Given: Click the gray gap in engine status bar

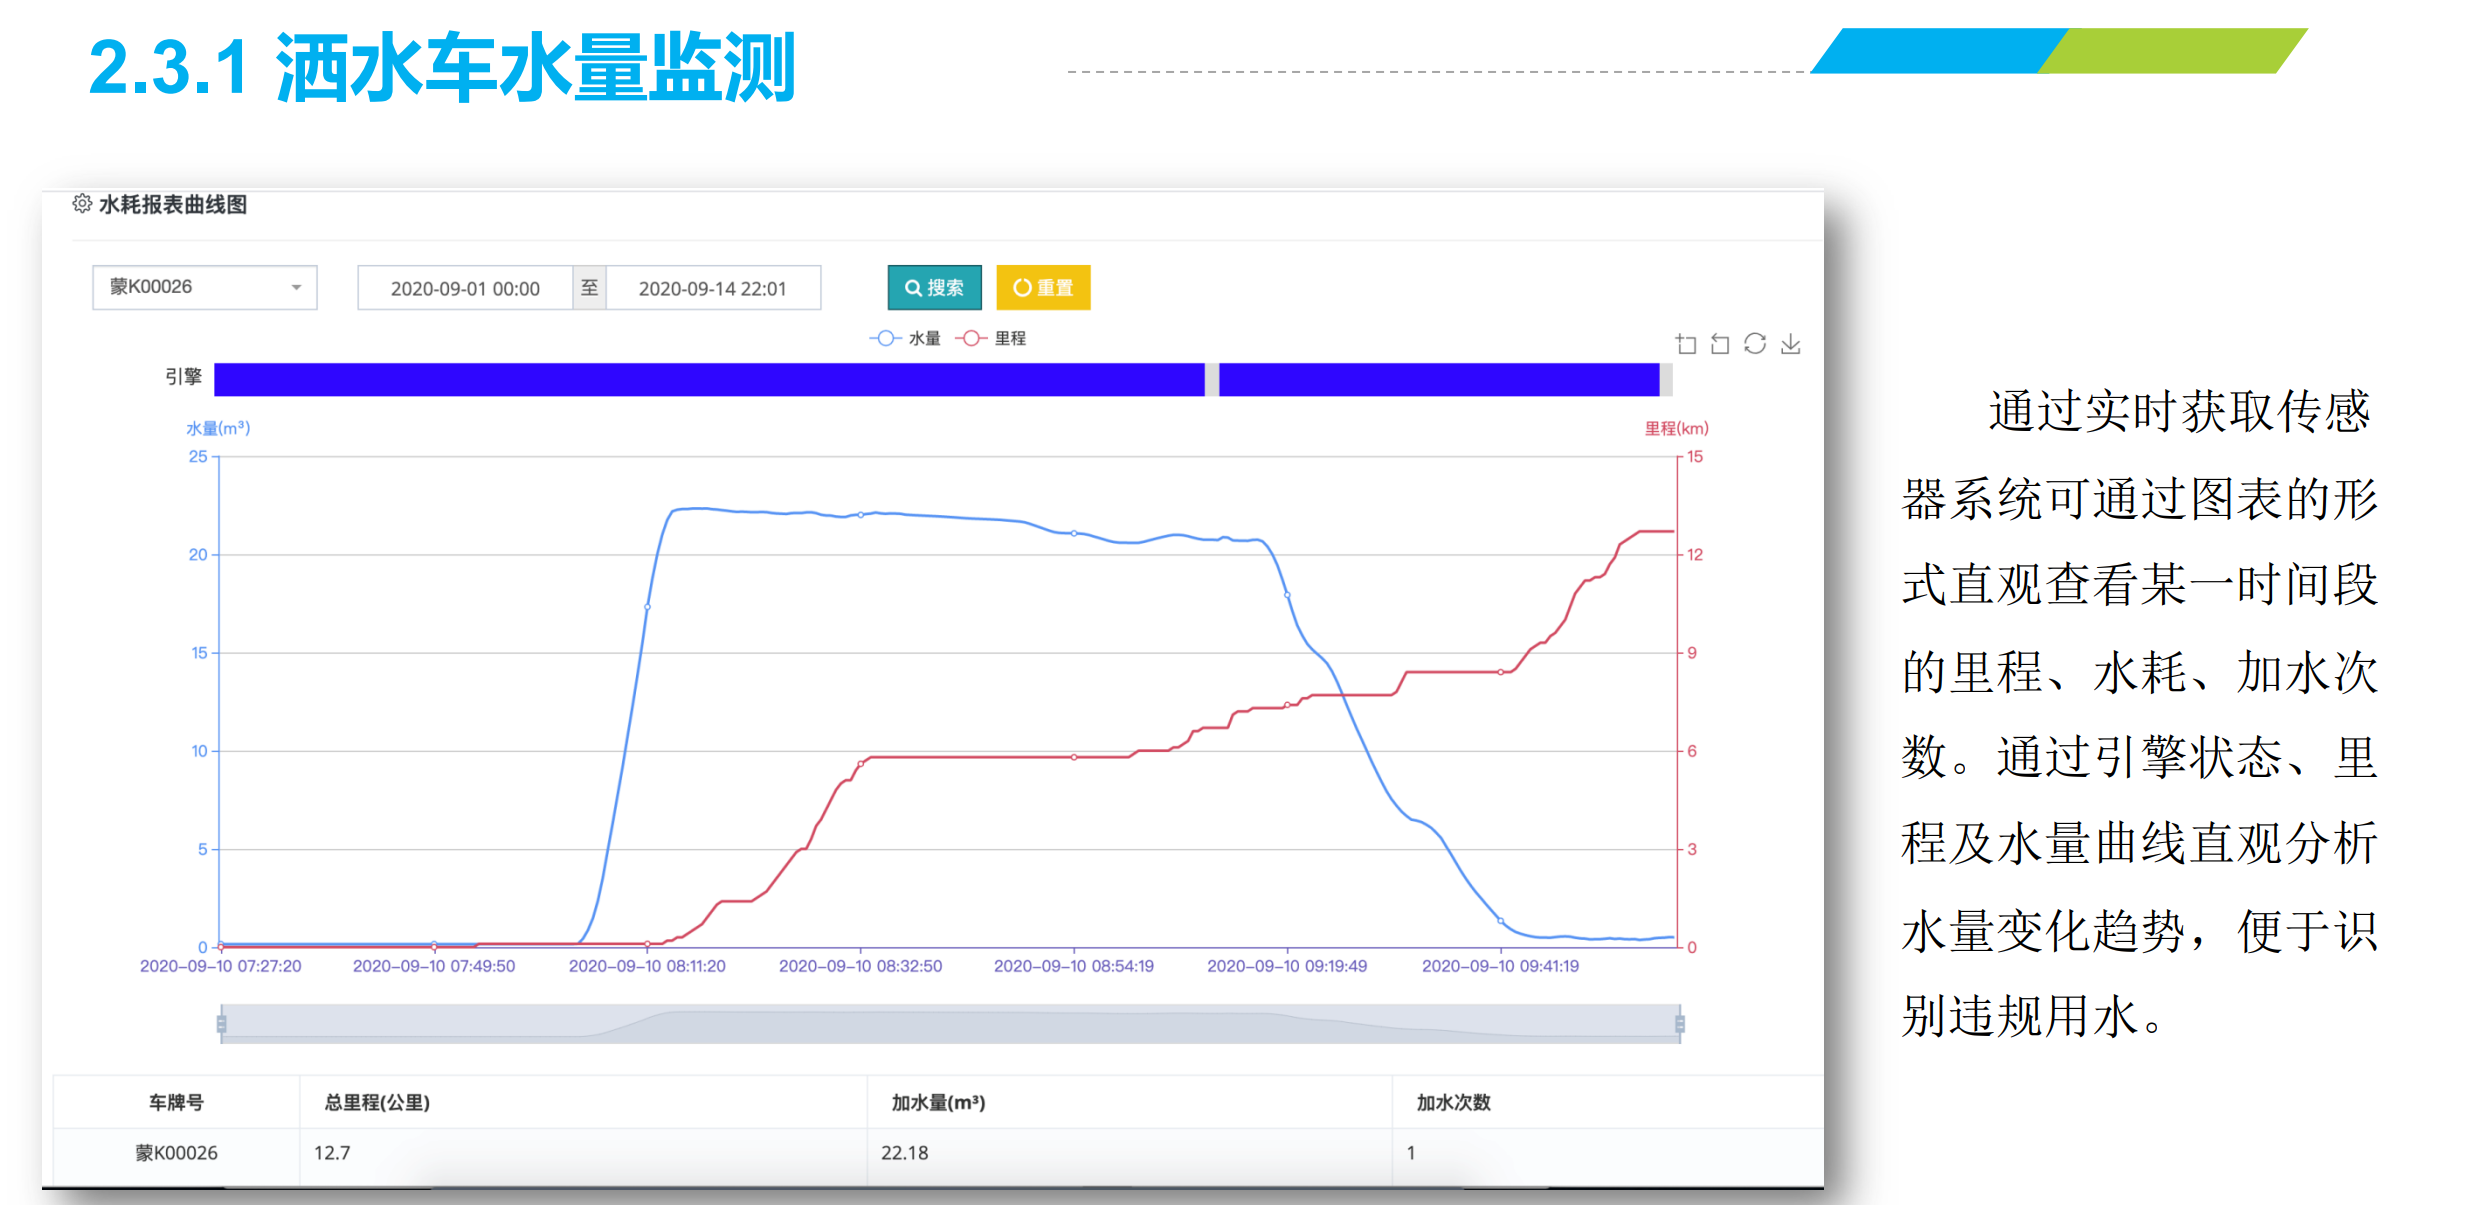Looking at the screenshot, I should pyautogui.click(x=1212, y=380).
